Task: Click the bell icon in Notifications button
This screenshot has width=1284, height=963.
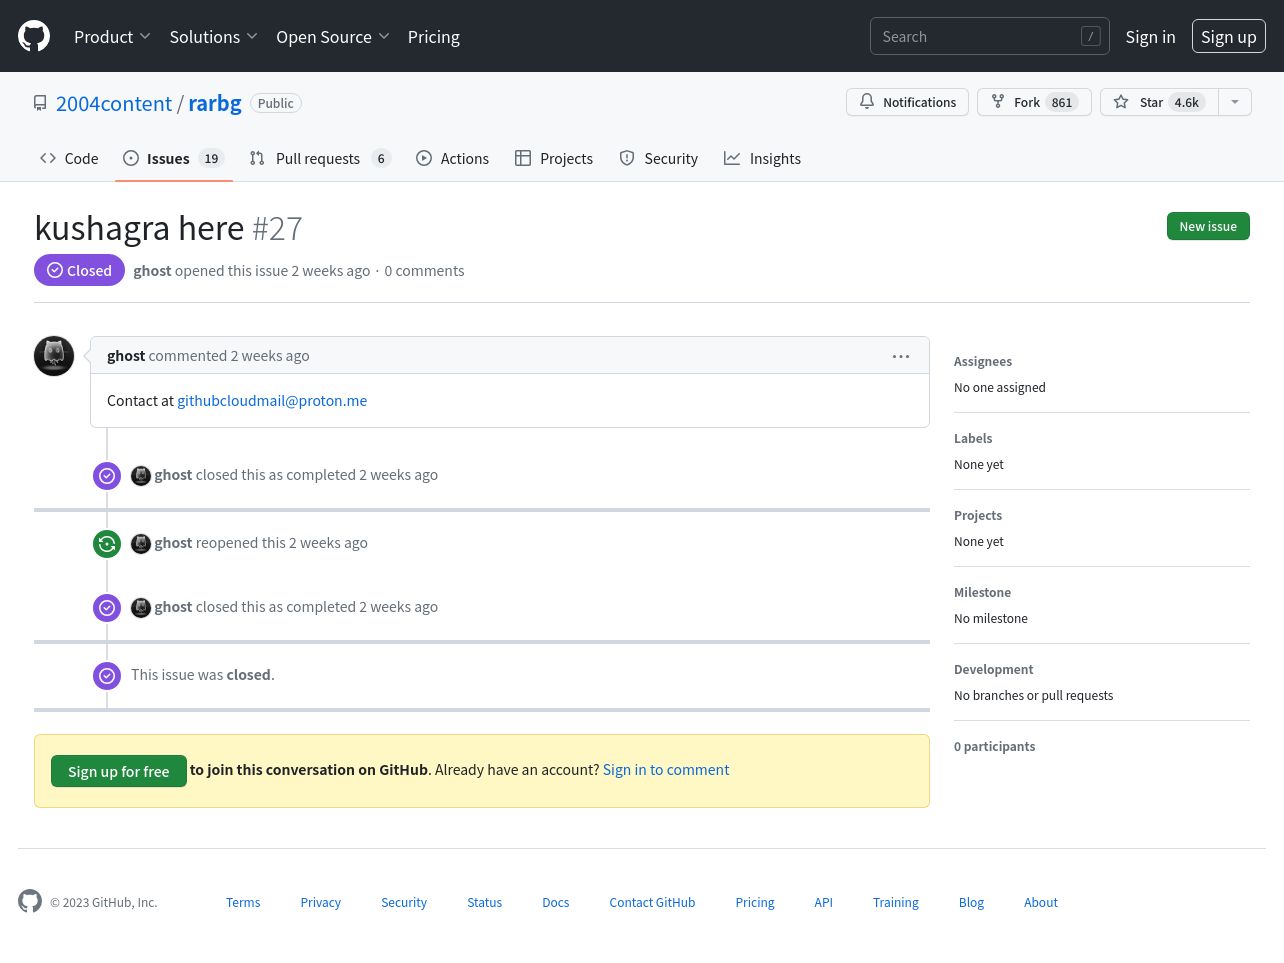Action: tap(867, 102)
